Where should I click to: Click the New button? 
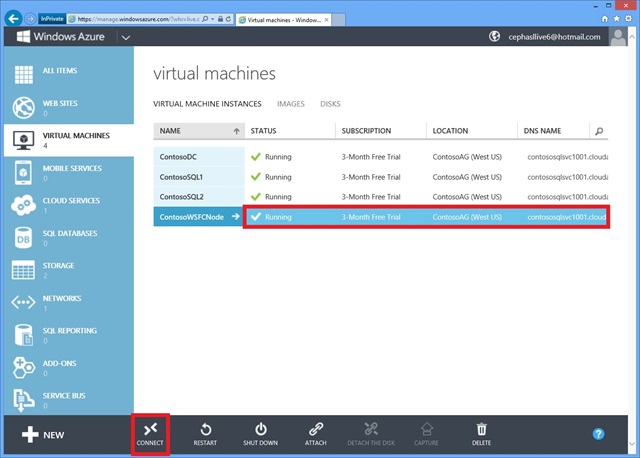click(x=44, y=435)
